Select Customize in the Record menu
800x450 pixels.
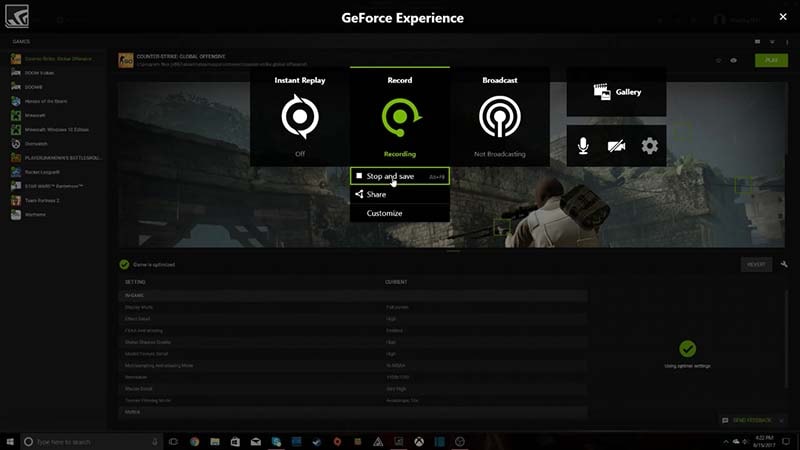coord(399,213)
